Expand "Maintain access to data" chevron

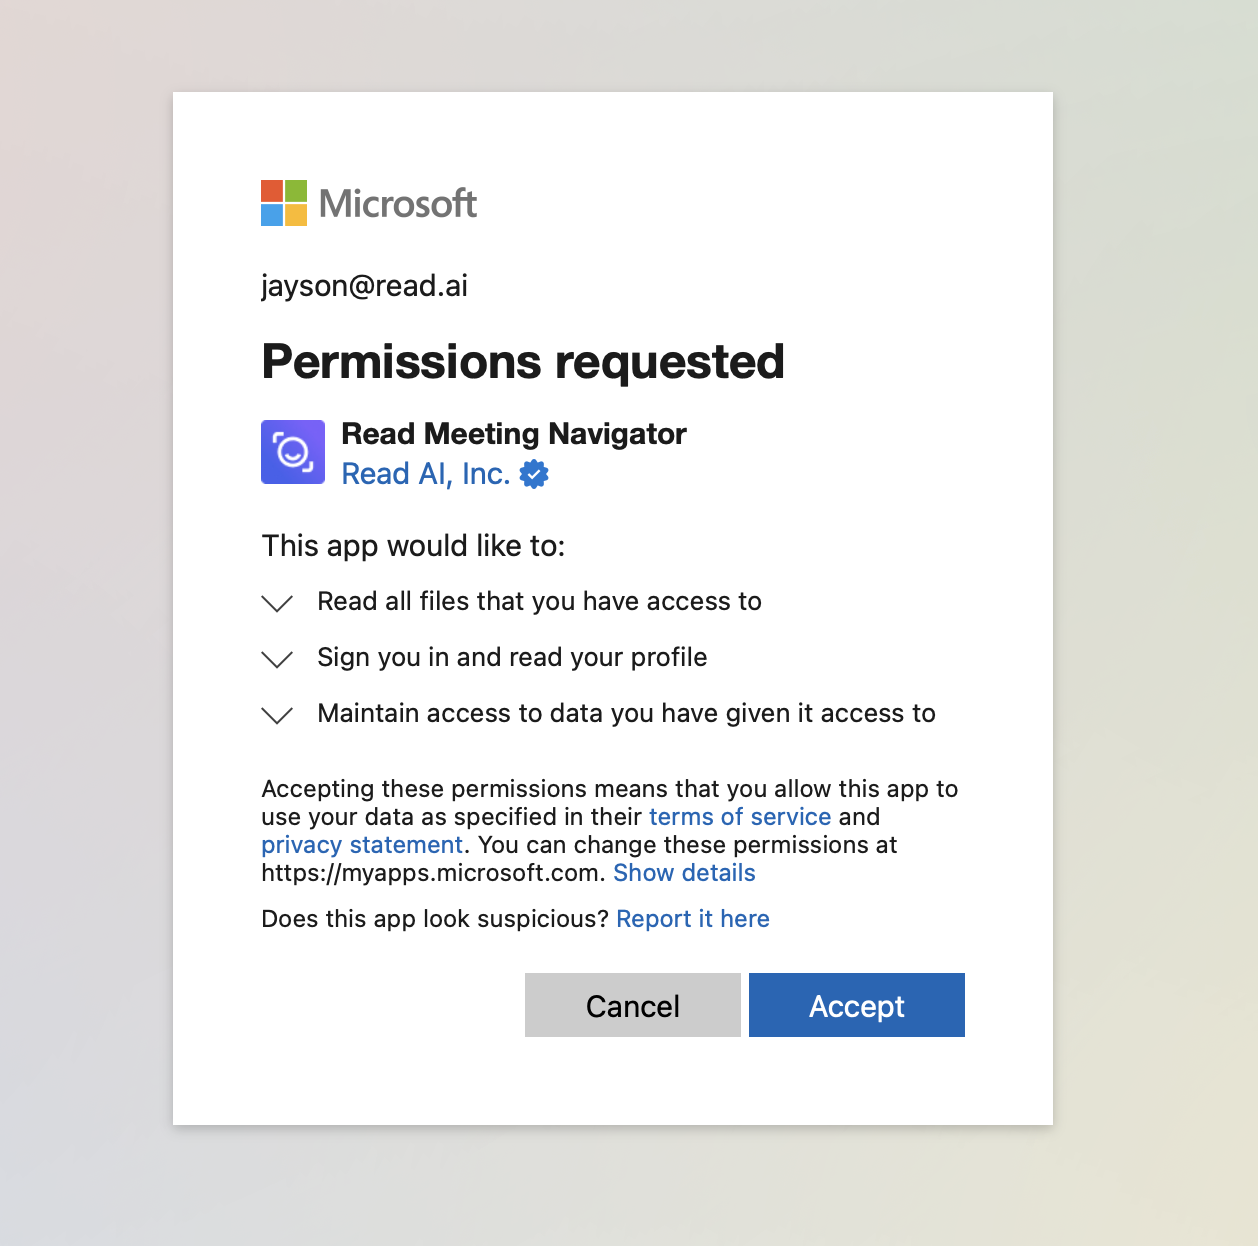277,715
